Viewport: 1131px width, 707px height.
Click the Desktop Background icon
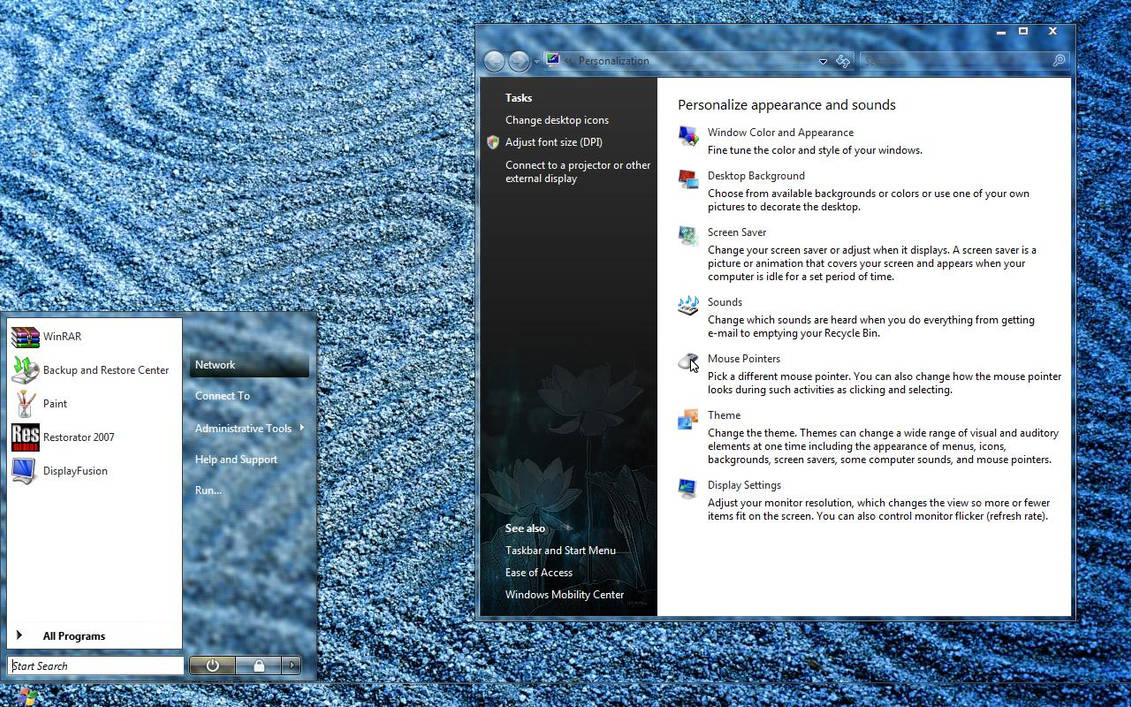pyautogui.click(x=688, y=179)
